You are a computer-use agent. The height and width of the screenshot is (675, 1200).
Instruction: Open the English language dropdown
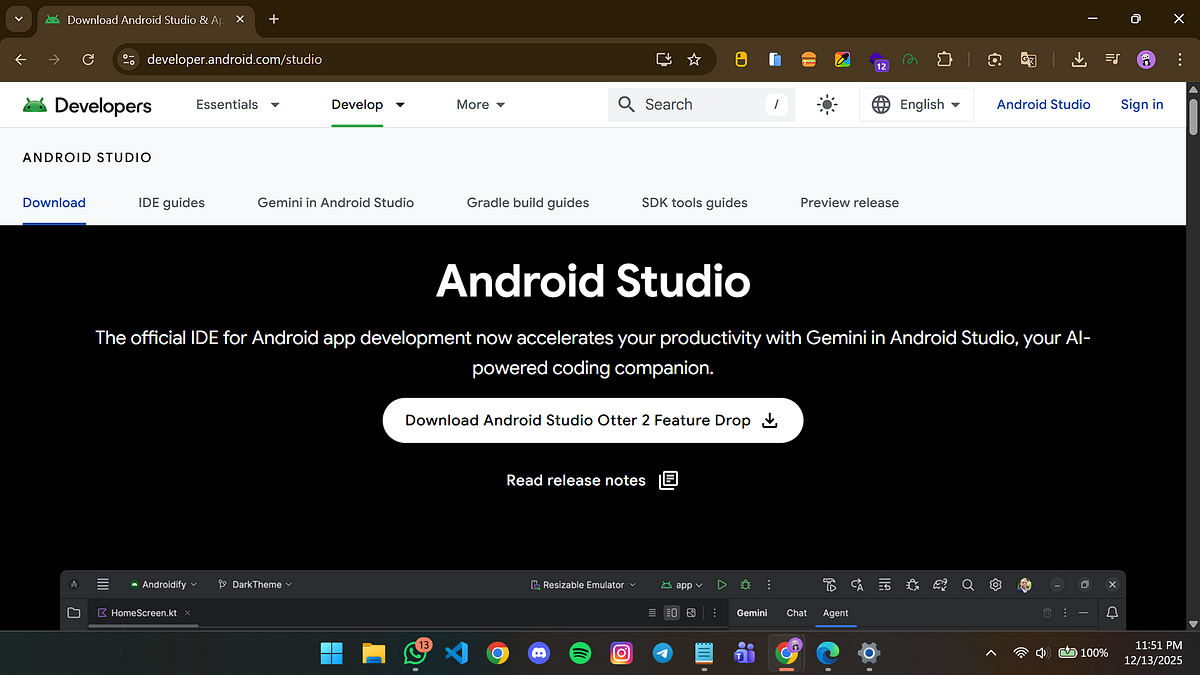916,104
